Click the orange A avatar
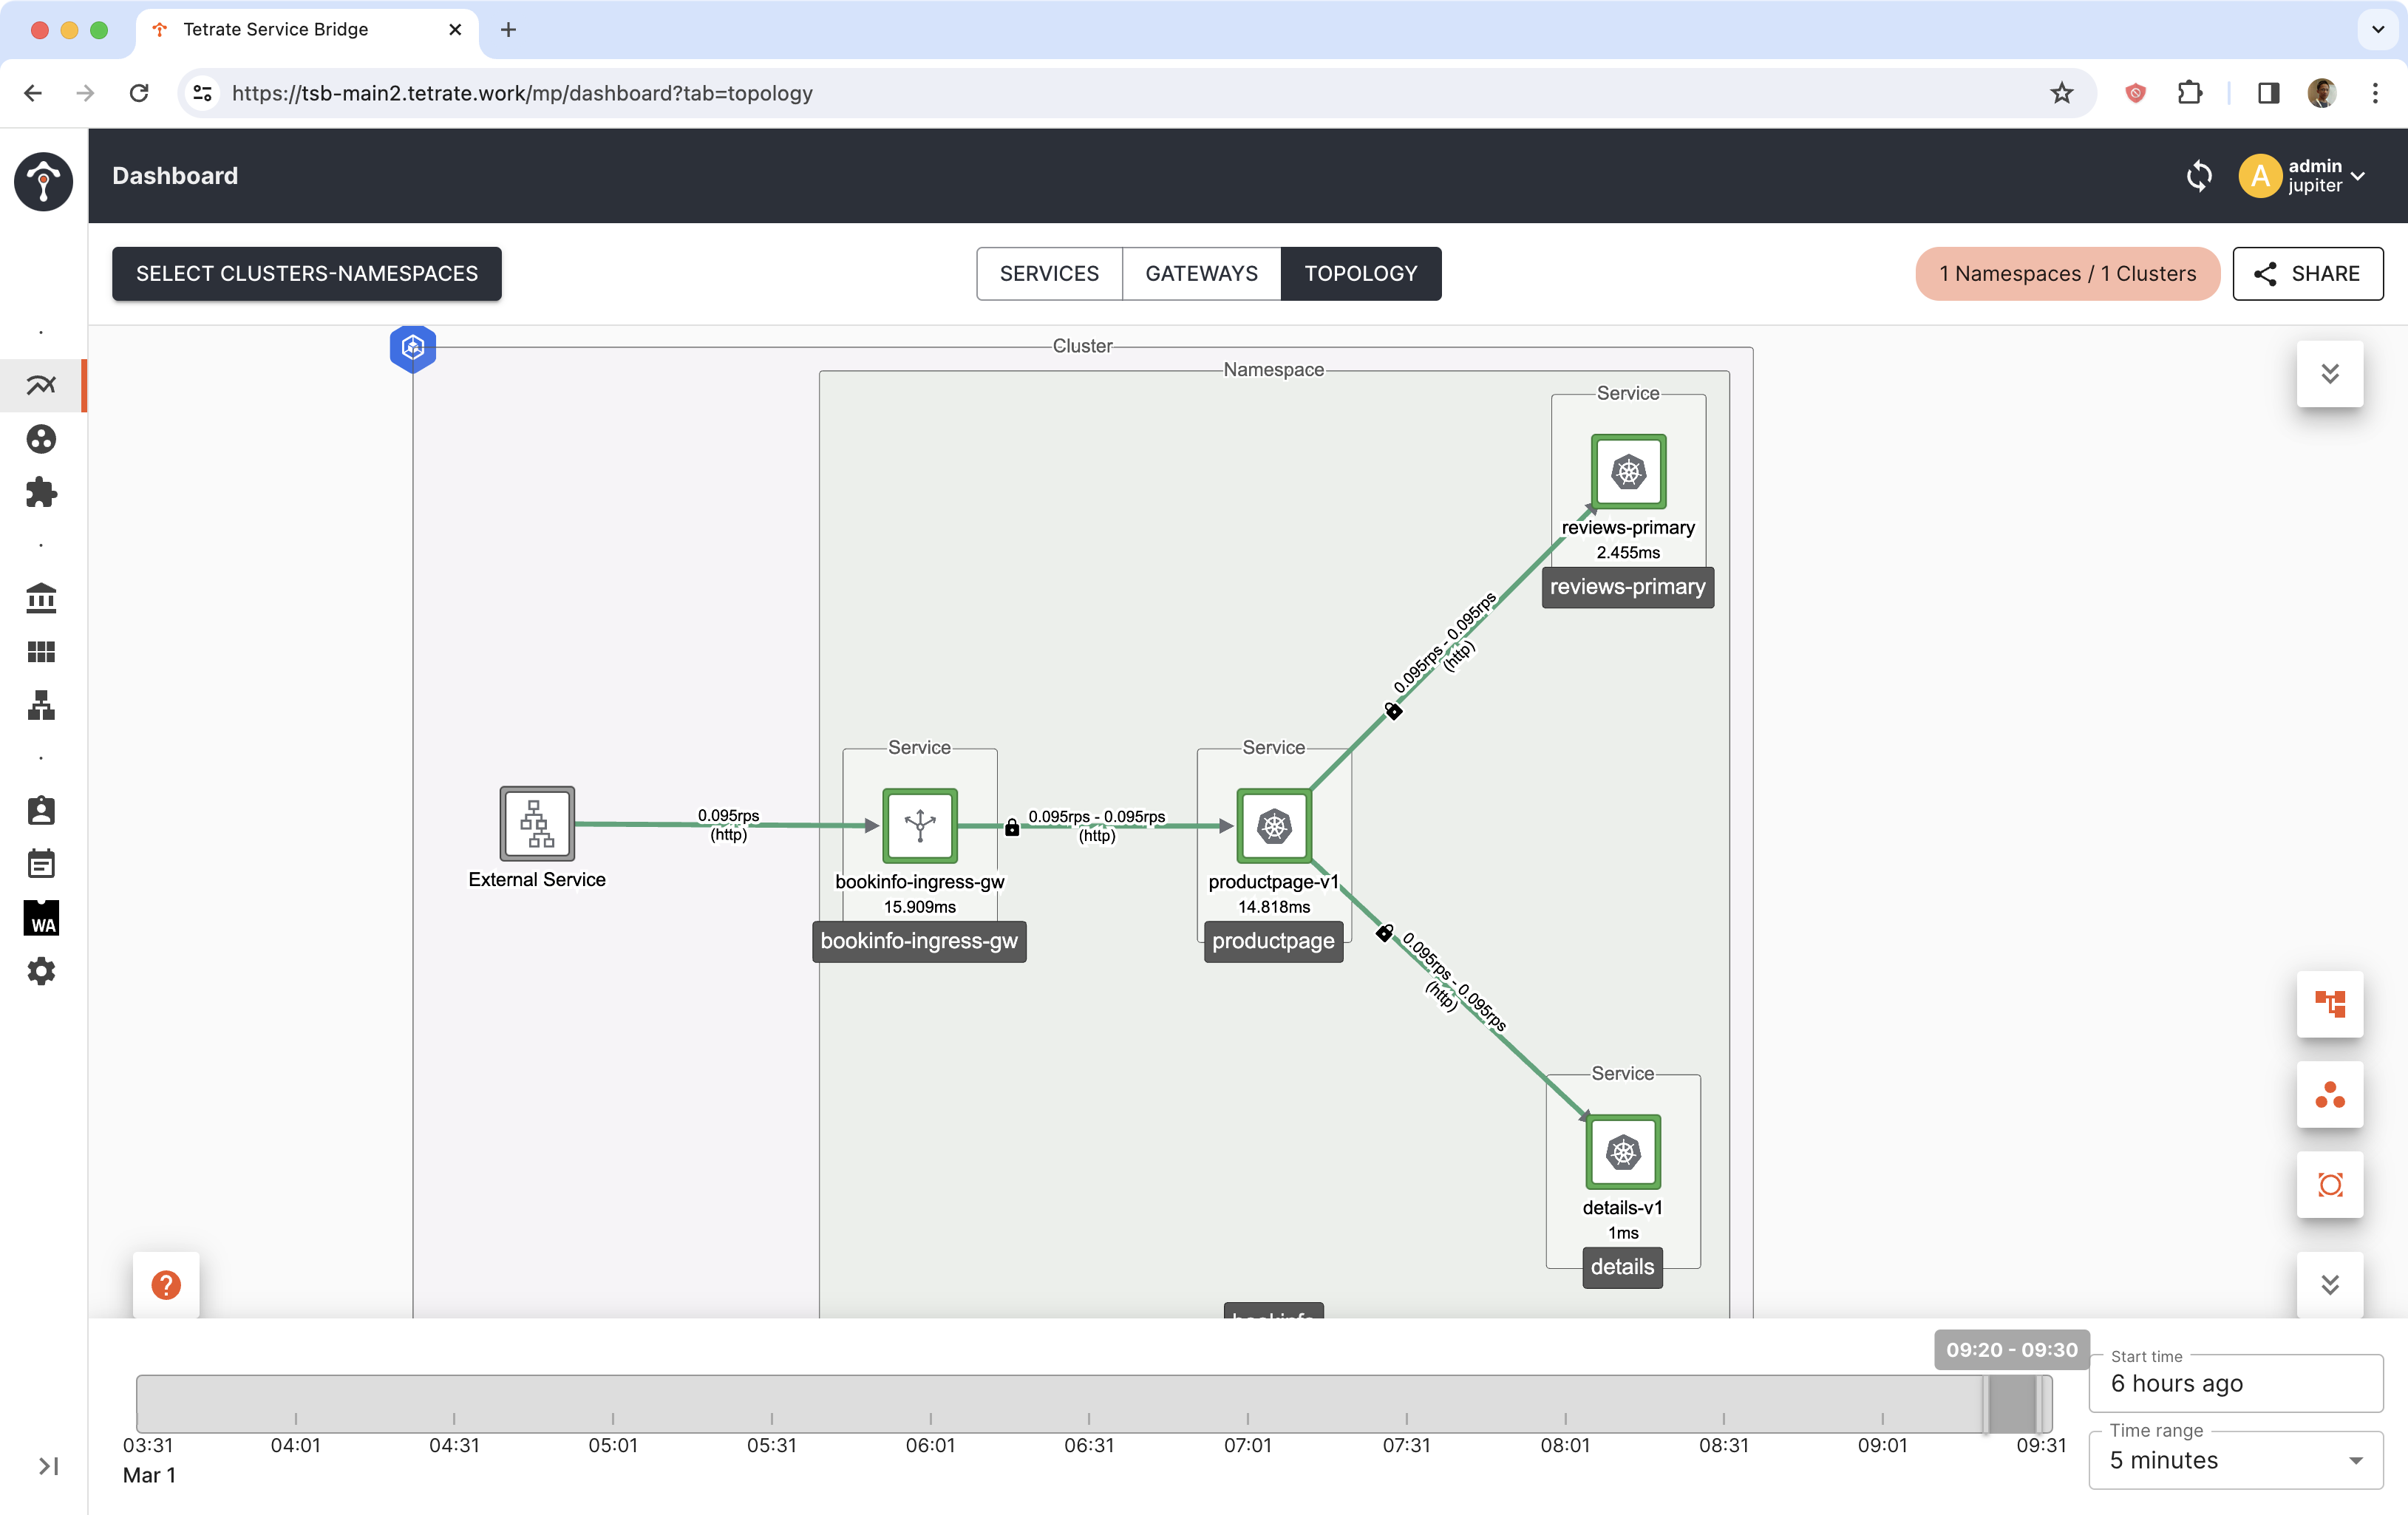Screen dimensions: 2408x1515 [2260, 176]
